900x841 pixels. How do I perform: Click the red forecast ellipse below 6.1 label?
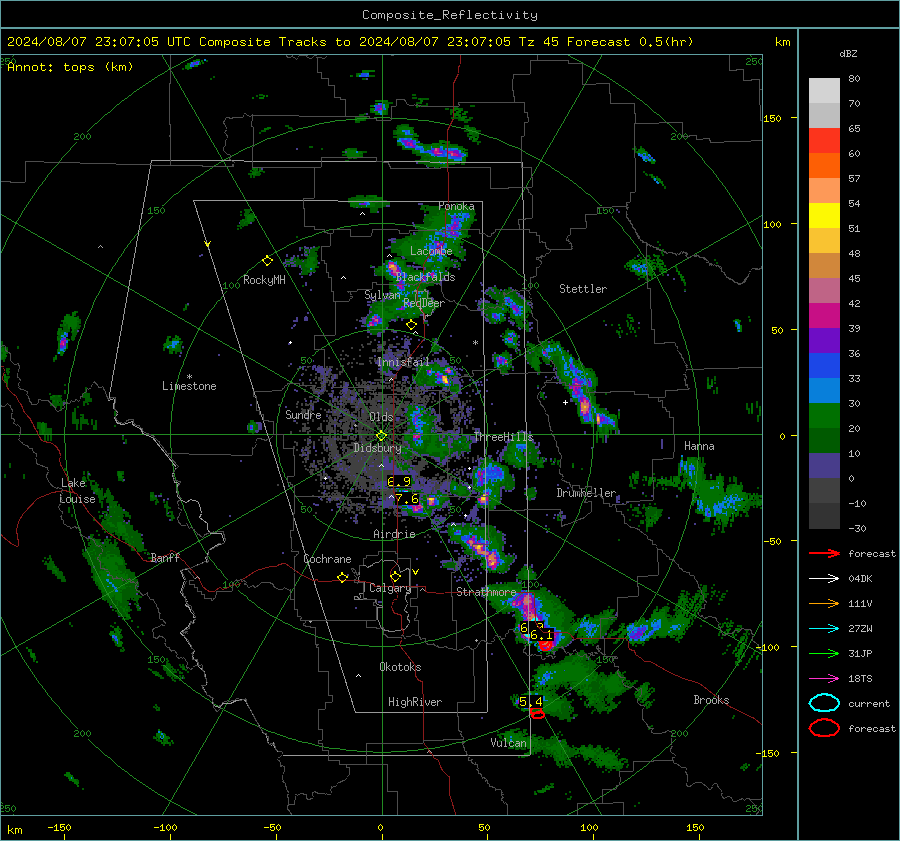click(x=545, y=645)
